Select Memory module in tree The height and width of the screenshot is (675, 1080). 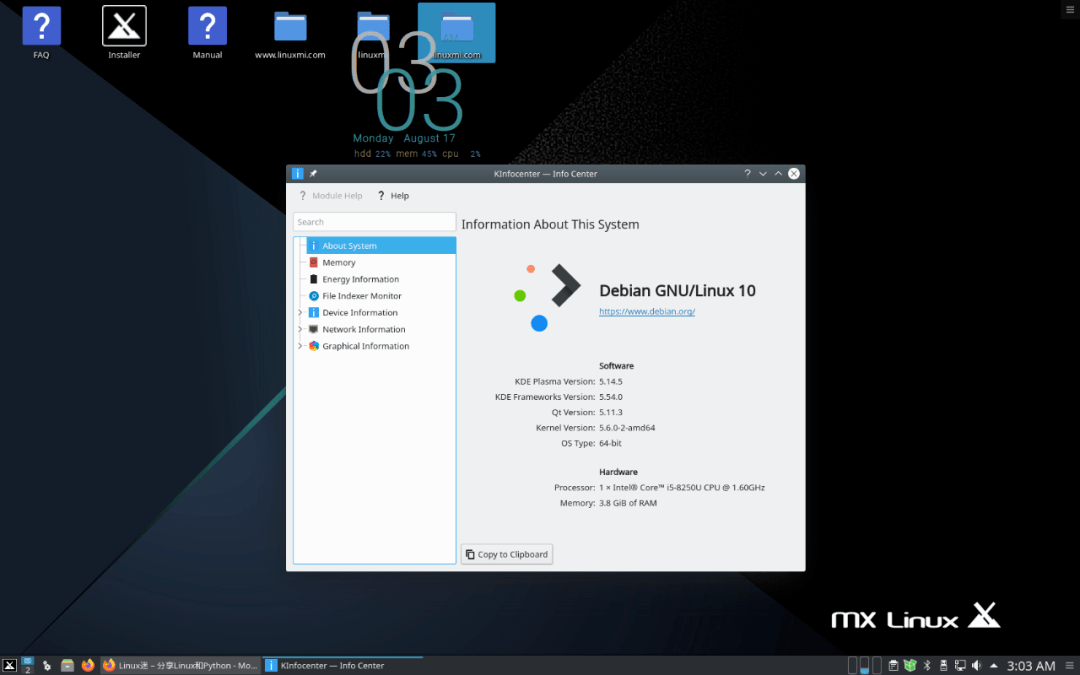[339, 262]
